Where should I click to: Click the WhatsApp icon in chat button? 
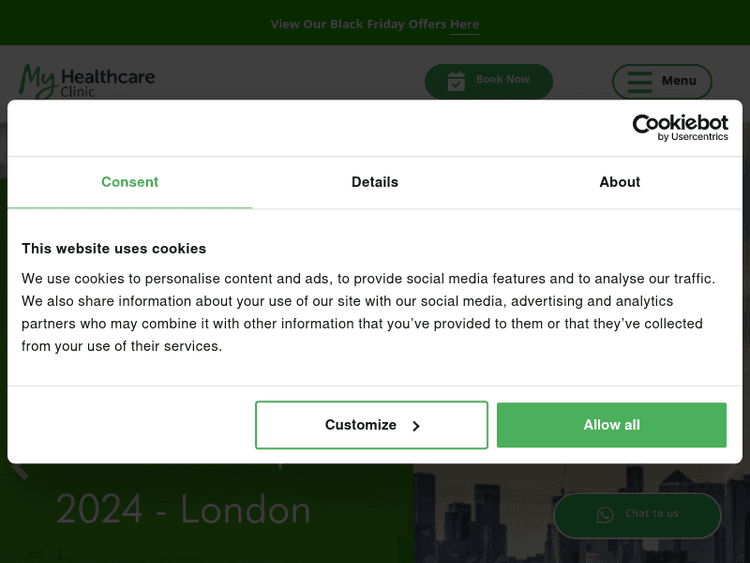[605, 515]
